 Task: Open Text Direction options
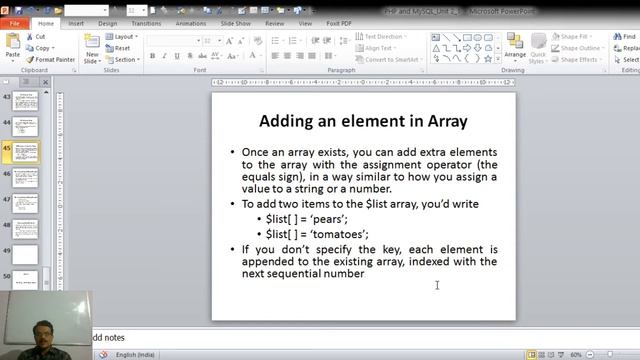pyautogui.click(x=381, y=37)
